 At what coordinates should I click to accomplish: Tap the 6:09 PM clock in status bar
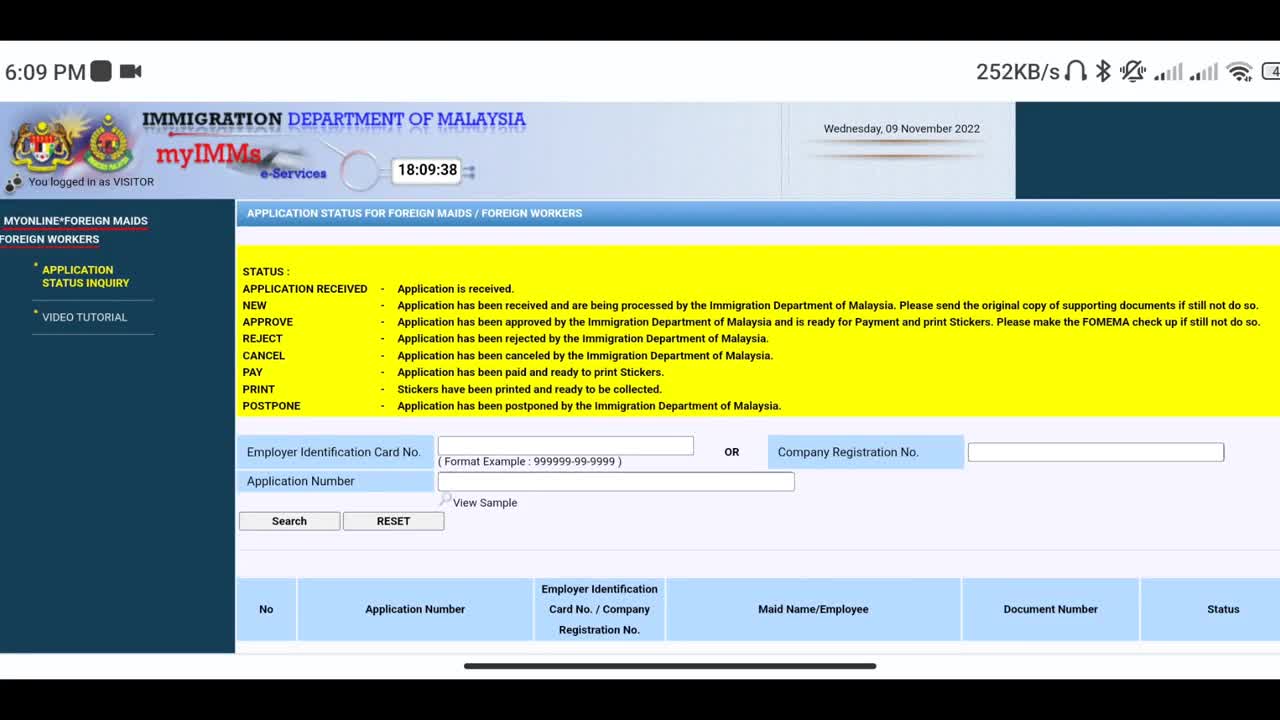pyautogui.click(x=45, y=72)
